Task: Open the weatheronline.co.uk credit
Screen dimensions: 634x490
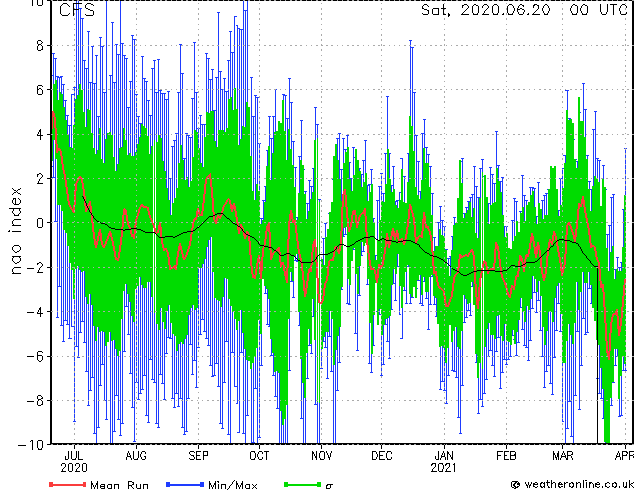Action: point(572,484)
